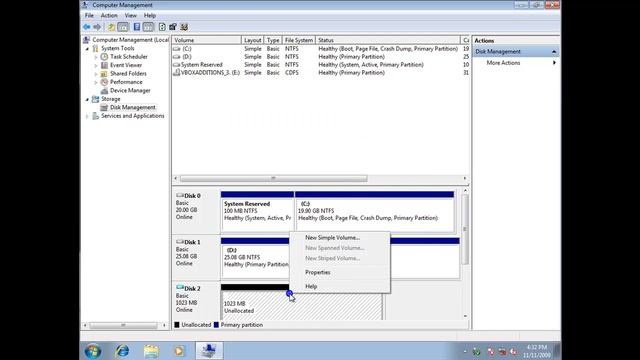The image size is (640, 360).
Task: Sort by the Layout column header
Action: pyautogui.click(x=253, y=40)
